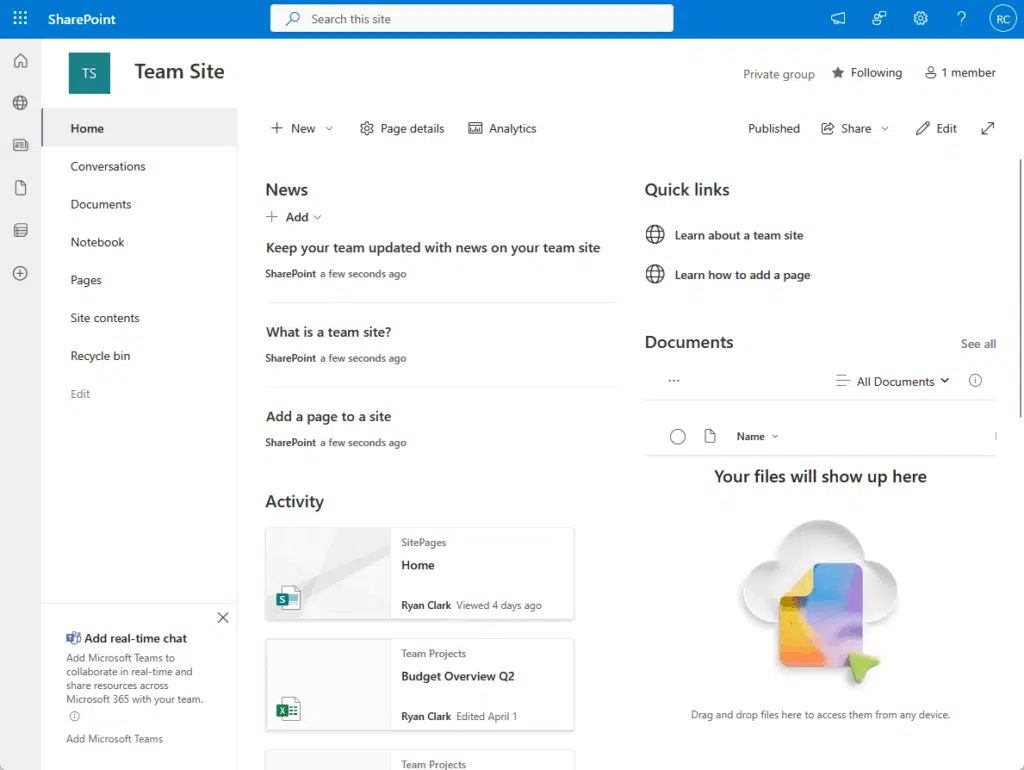This screenshot has width=1024, height=770.
Task: Open the RC account profile avatar
Action: (1003, 19)
